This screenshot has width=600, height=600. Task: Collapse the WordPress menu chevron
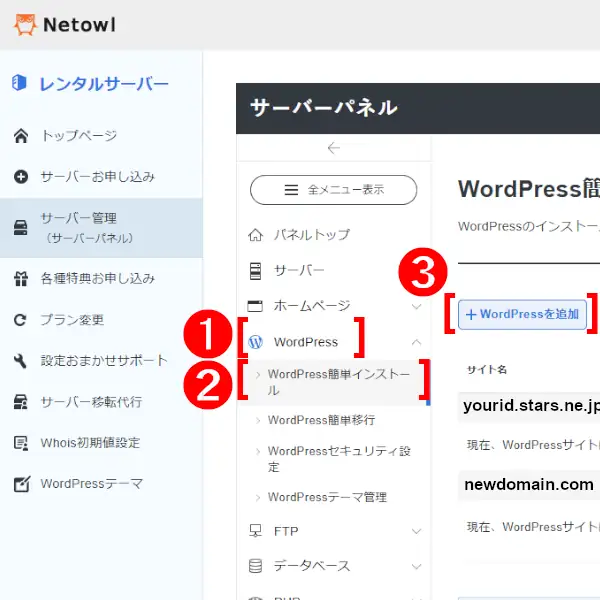click(x=417, y=342)
